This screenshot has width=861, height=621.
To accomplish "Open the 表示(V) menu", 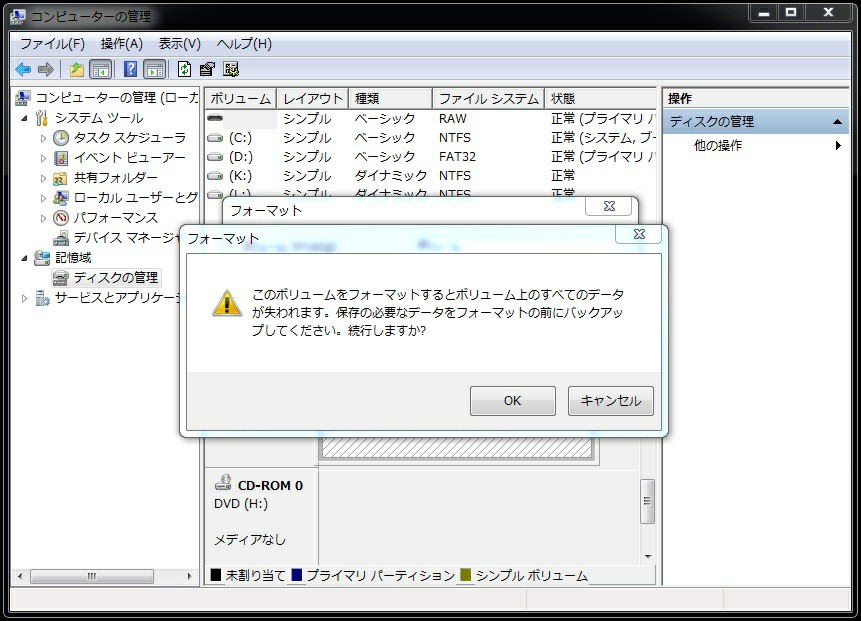I will (179, 44).
